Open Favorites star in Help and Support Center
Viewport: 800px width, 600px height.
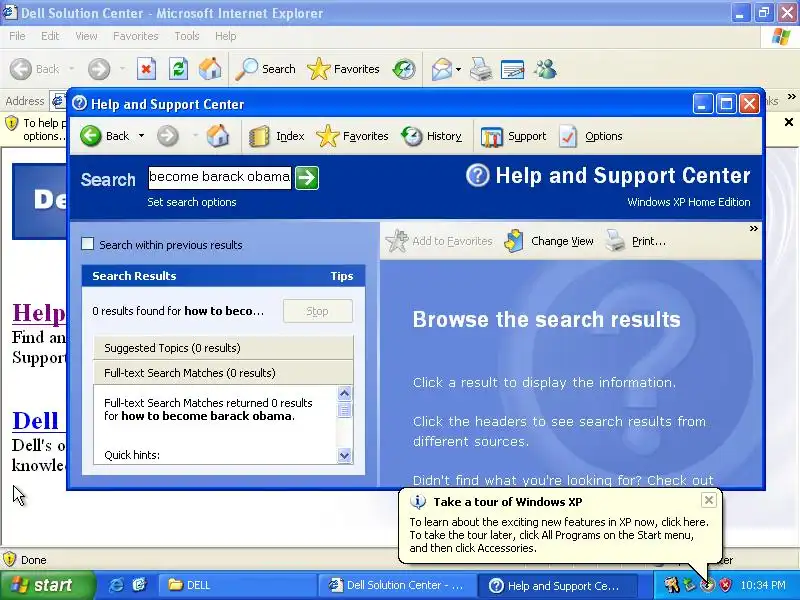(x=328, y=136)
